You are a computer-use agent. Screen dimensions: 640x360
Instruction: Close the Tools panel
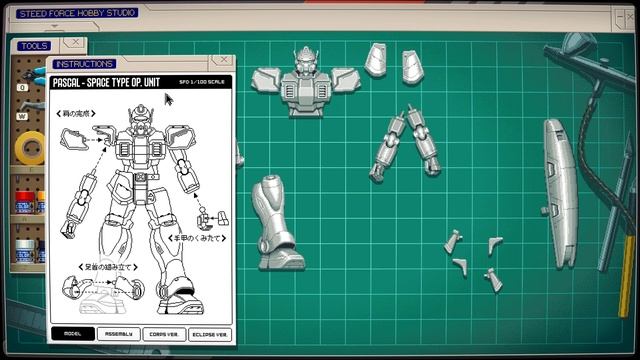75,42
